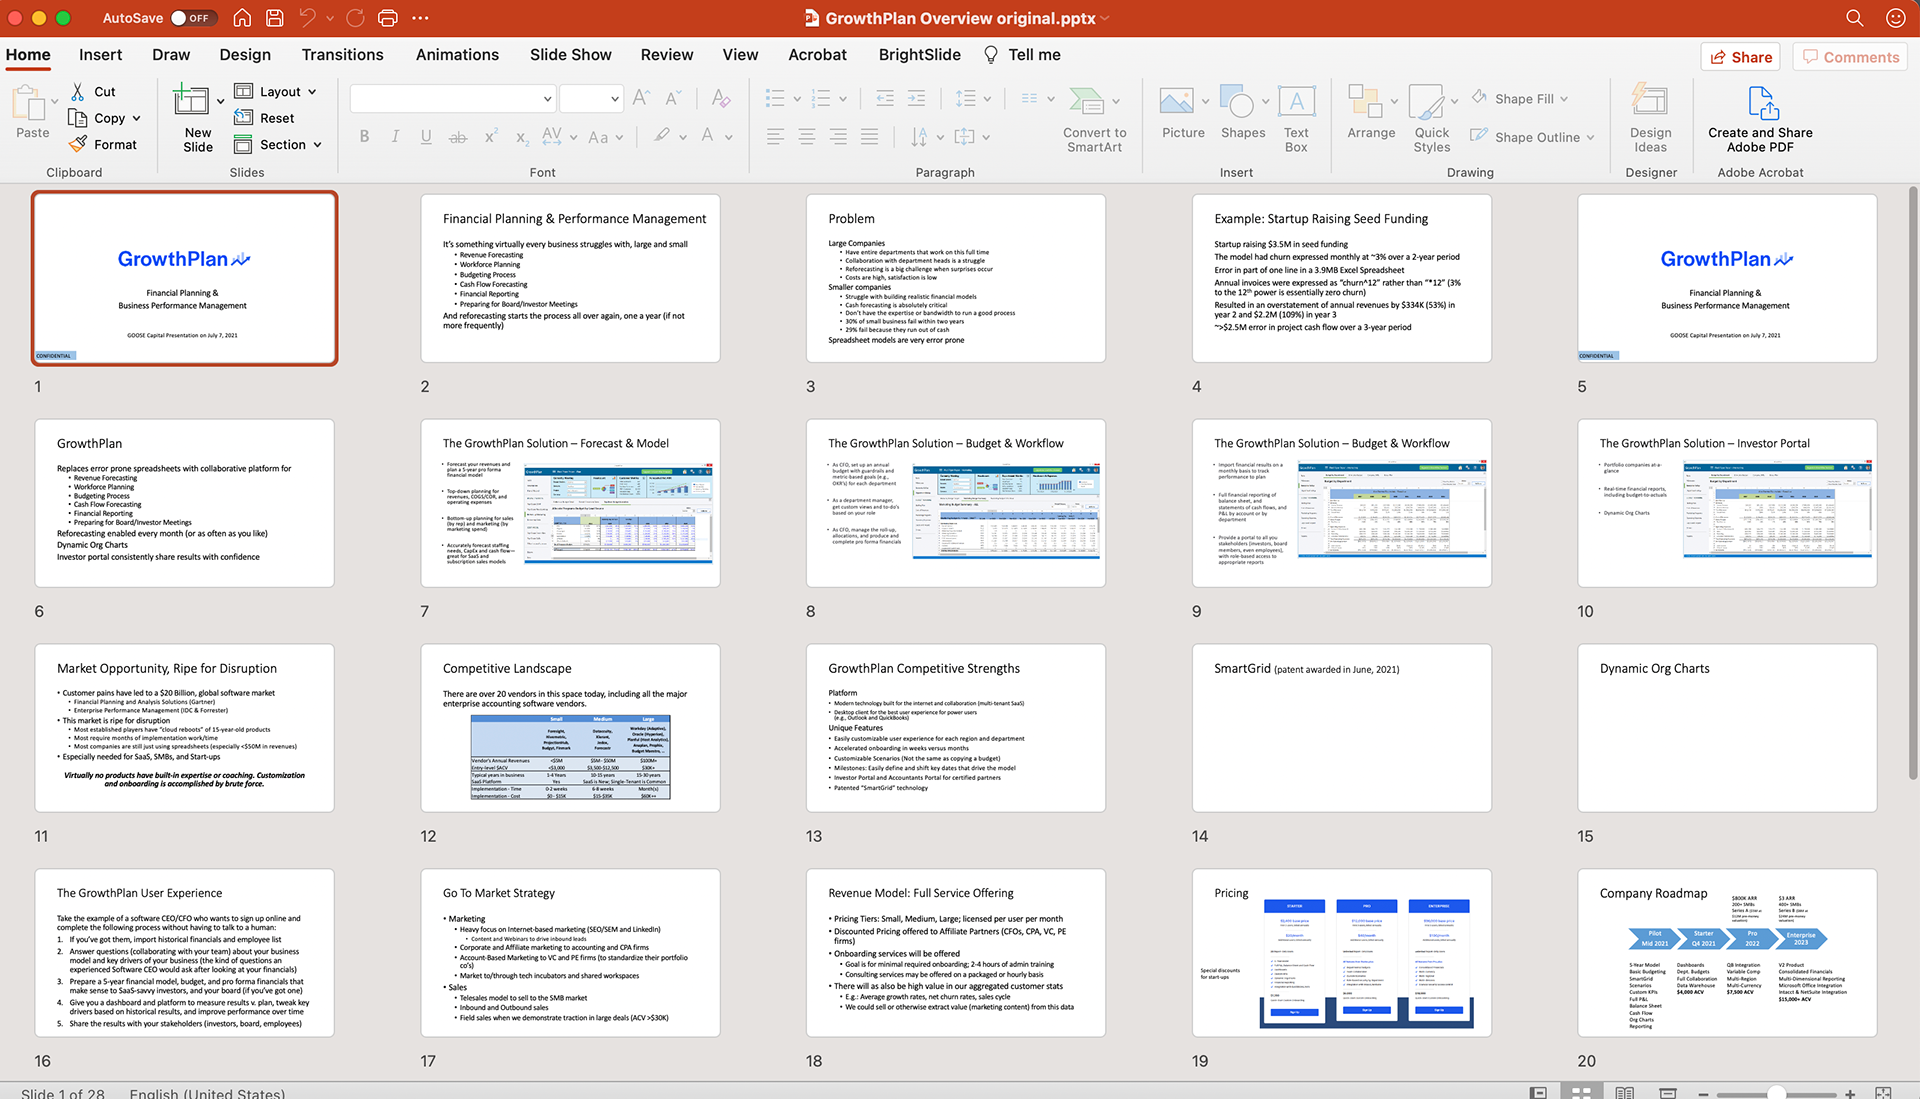Click Design Ideas button
Viewport: 1920px width, 1099px height.
click(x=1650, y=119)
